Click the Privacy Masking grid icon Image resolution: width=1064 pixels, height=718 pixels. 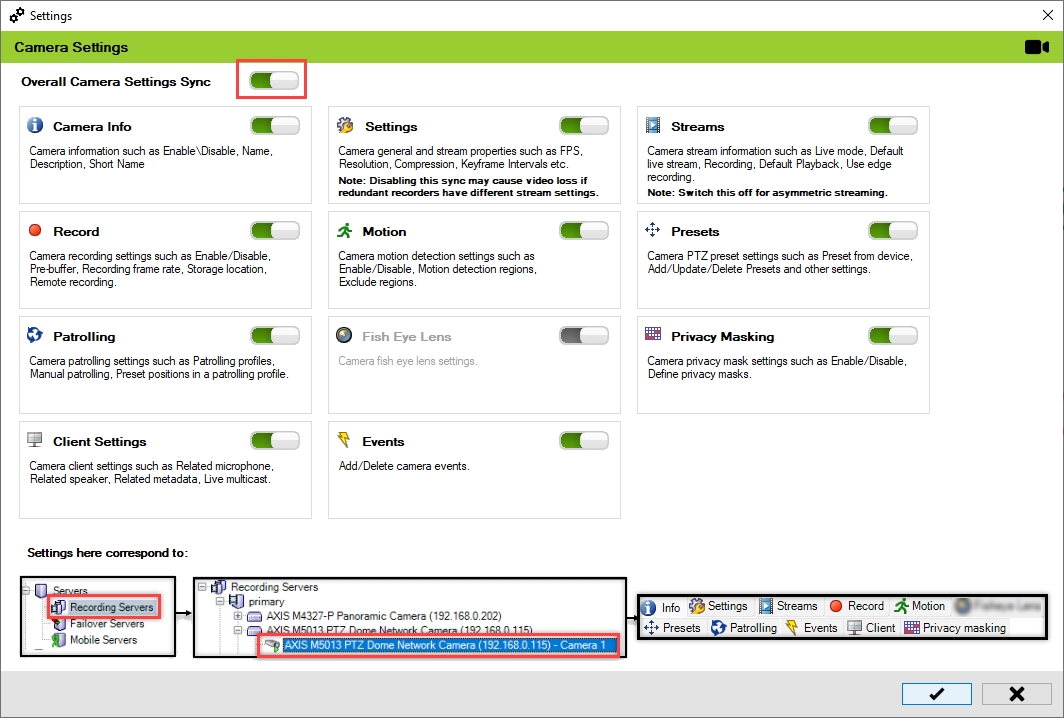tap(653, 336)
